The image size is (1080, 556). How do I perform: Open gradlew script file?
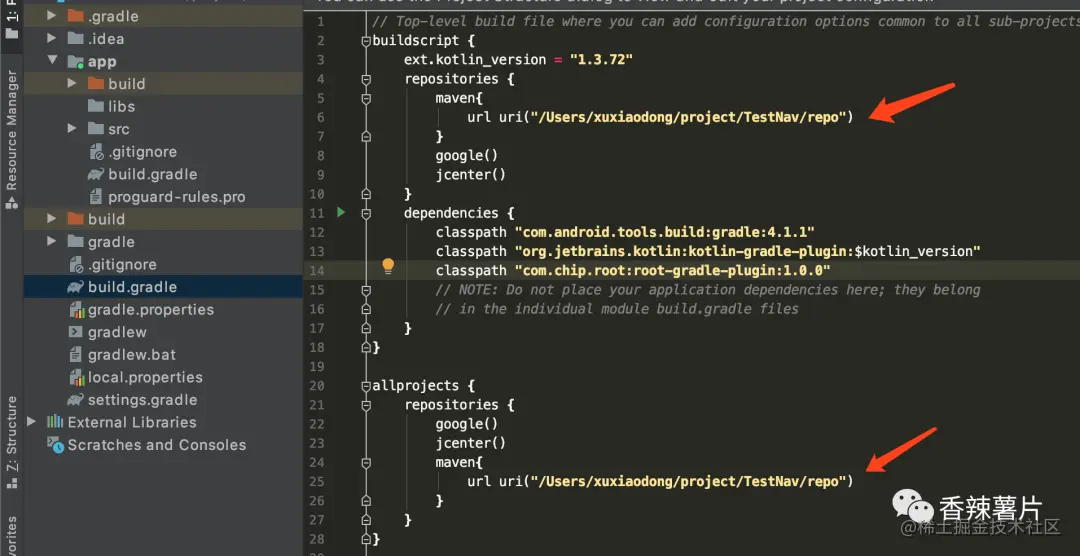pos(117,332)
